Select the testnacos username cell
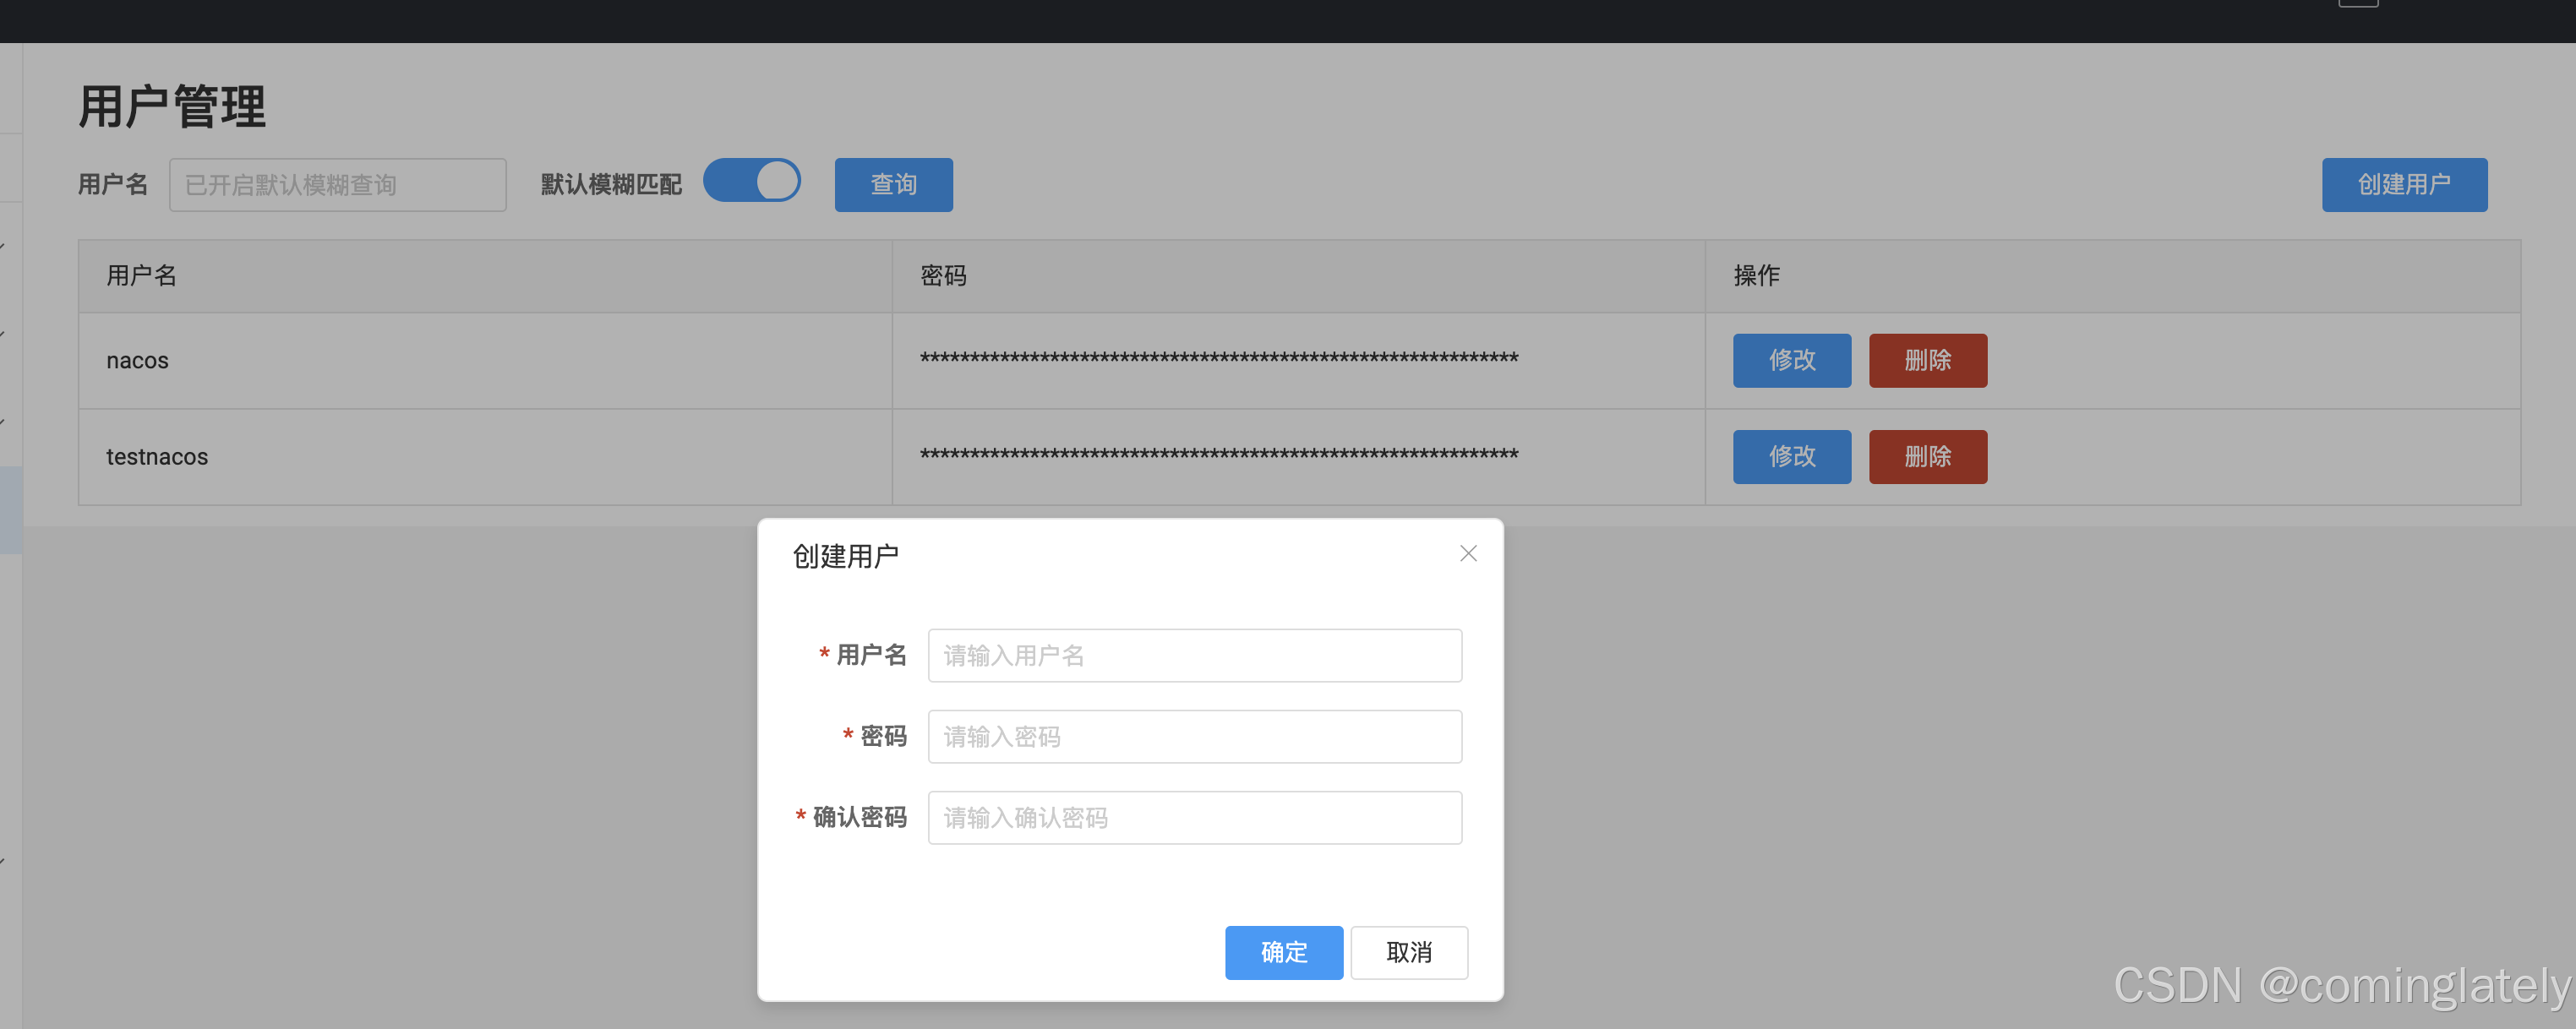The height and width of the screenshot is (1029, 2576). [x=485, y=457]
